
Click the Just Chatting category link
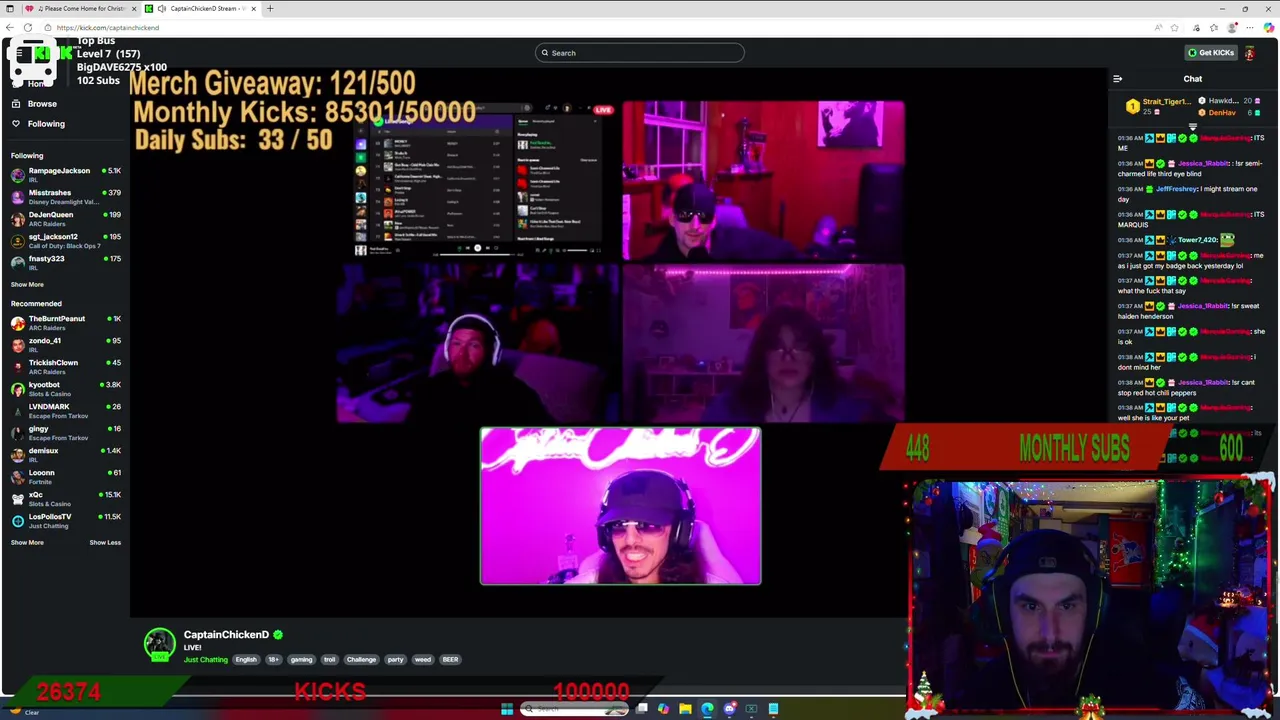click(206, 660)
